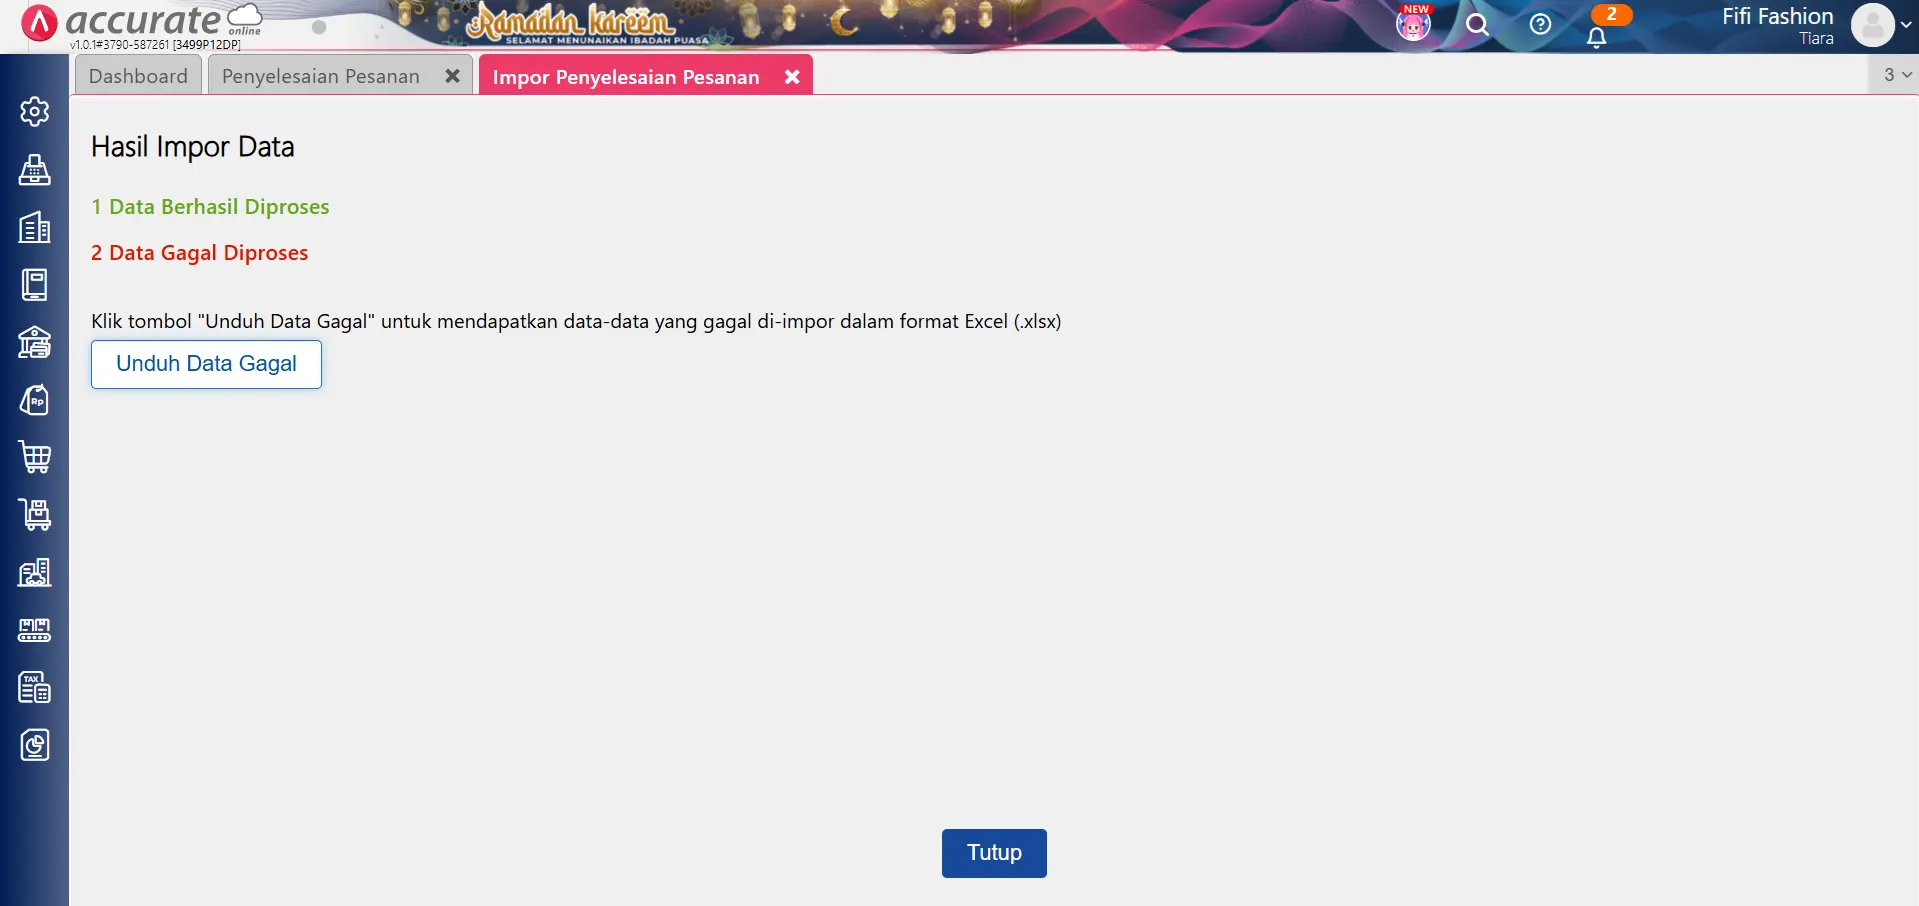Open the company building module icon
1919x906 pixels.
[x=34, y=228]
